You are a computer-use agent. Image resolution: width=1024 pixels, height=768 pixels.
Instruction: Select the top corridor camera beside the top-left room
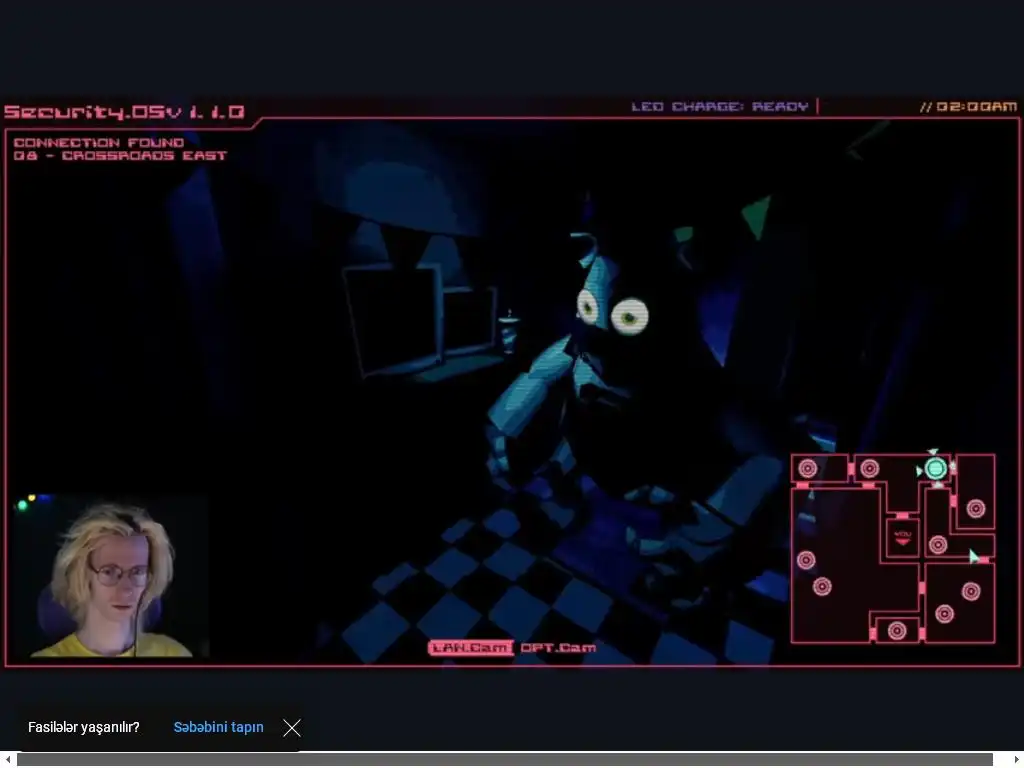coord(869,468)
